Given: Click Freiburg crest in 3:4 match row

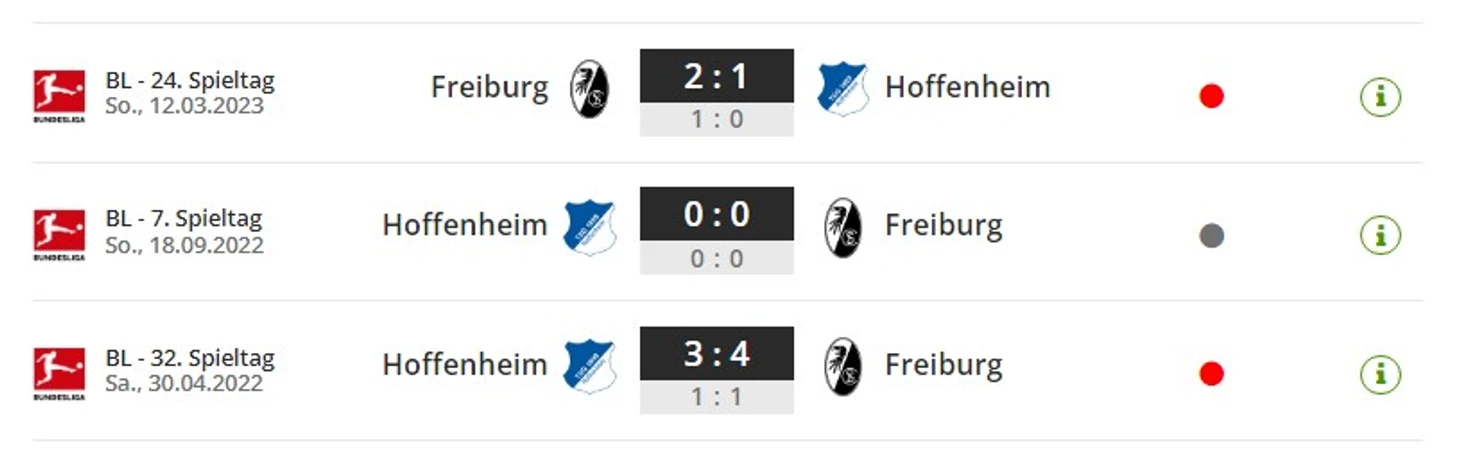Looking at the screenshot, I should pos(843,366).
